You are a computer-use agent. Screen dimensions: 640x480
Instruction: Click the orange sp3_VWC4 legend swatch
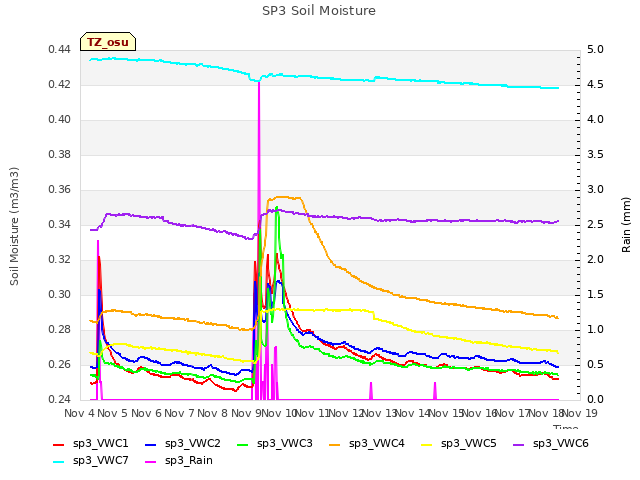(335, 444)
